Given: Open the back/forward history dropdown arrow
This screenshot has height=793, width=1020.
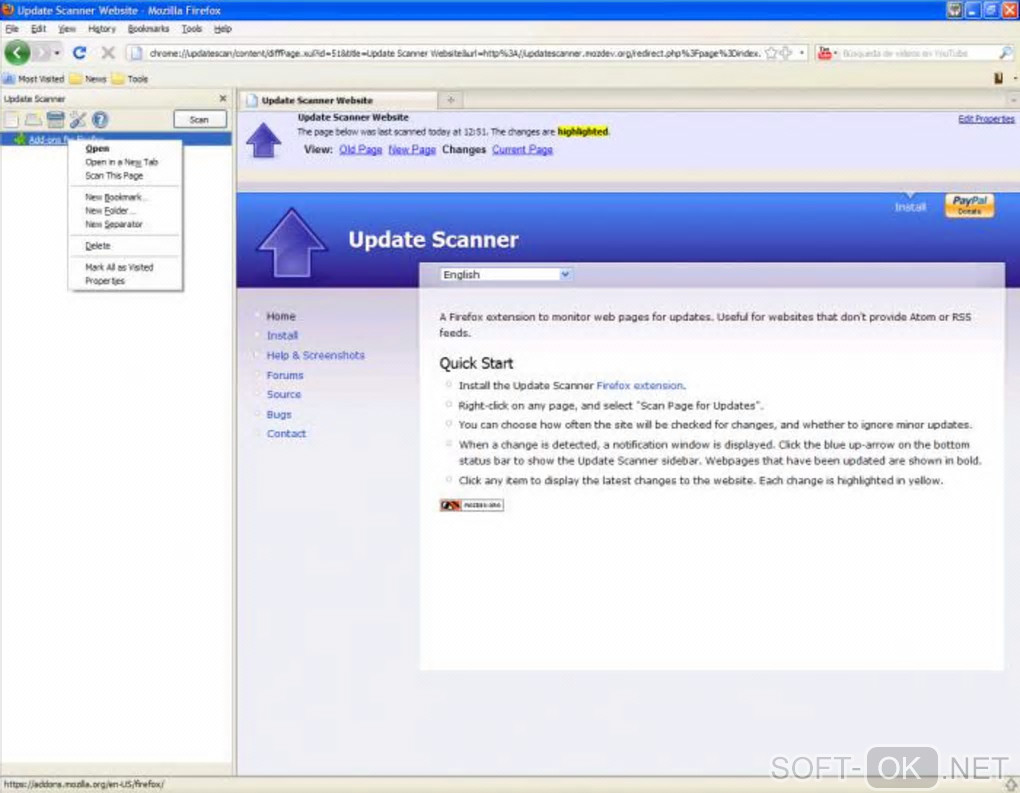Looking at the screenshot, I should click(x=58, y=53).
